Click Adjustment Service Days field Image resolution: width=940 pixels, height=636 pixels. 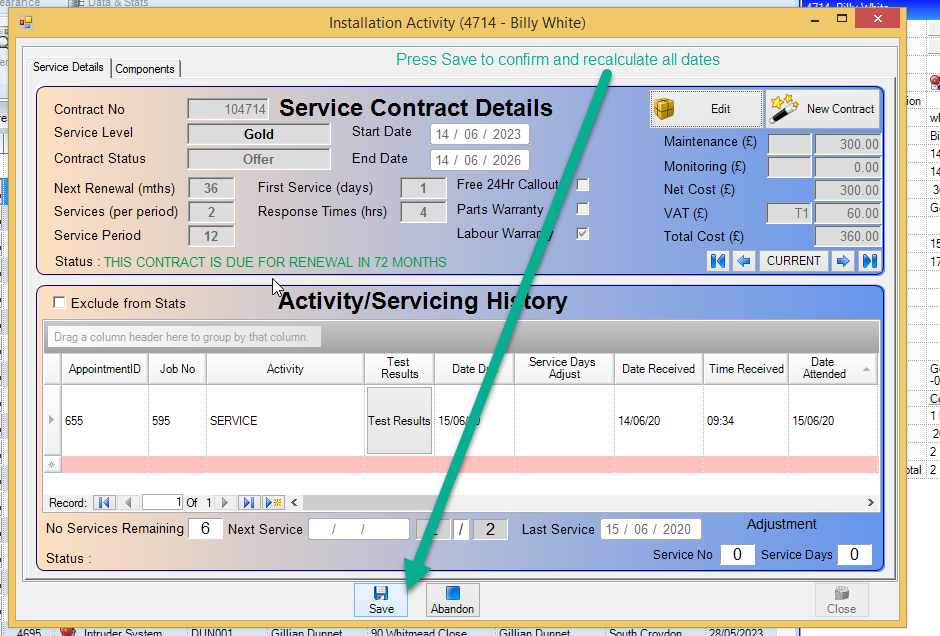click(854, 554)
